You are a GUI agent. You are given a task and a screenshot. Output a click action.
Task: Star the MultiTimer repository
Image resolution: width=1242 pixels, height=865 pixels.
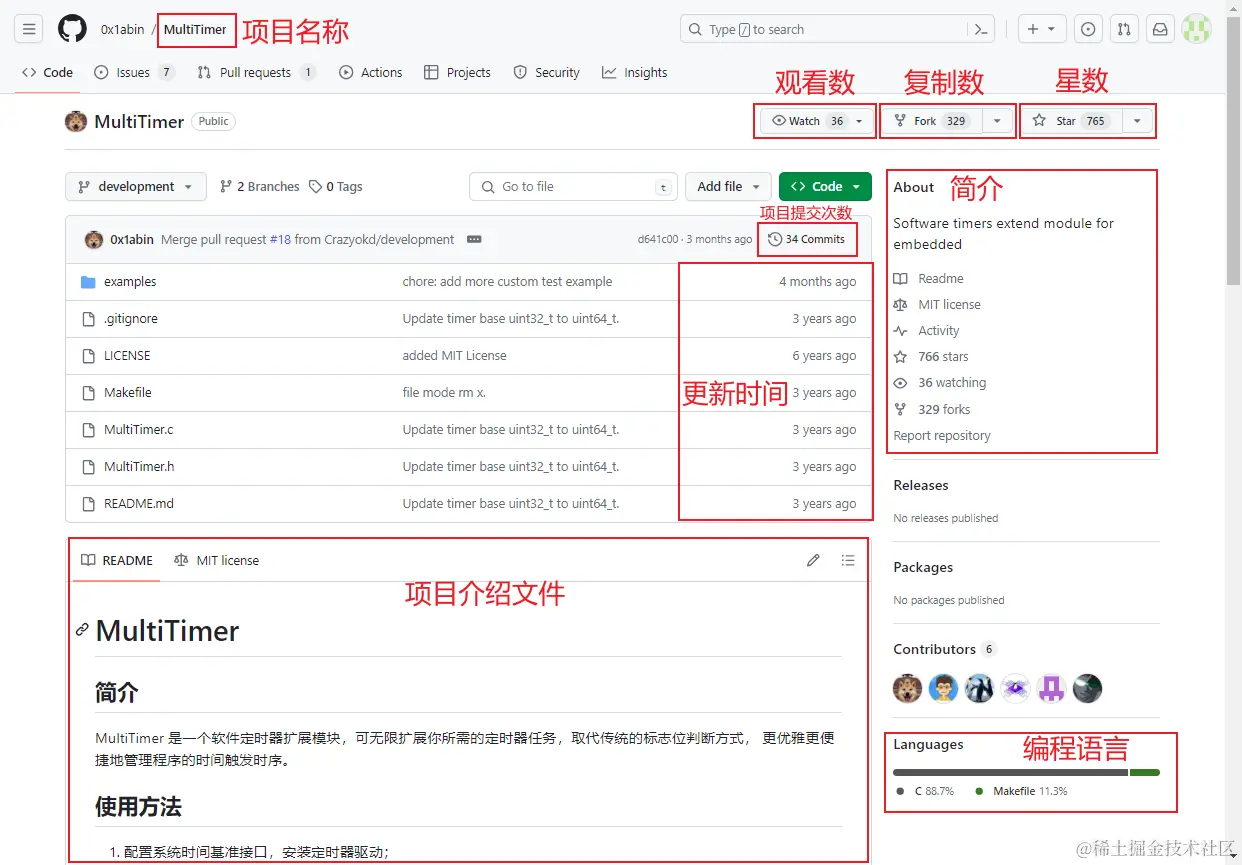click(x=1071, y=121)
